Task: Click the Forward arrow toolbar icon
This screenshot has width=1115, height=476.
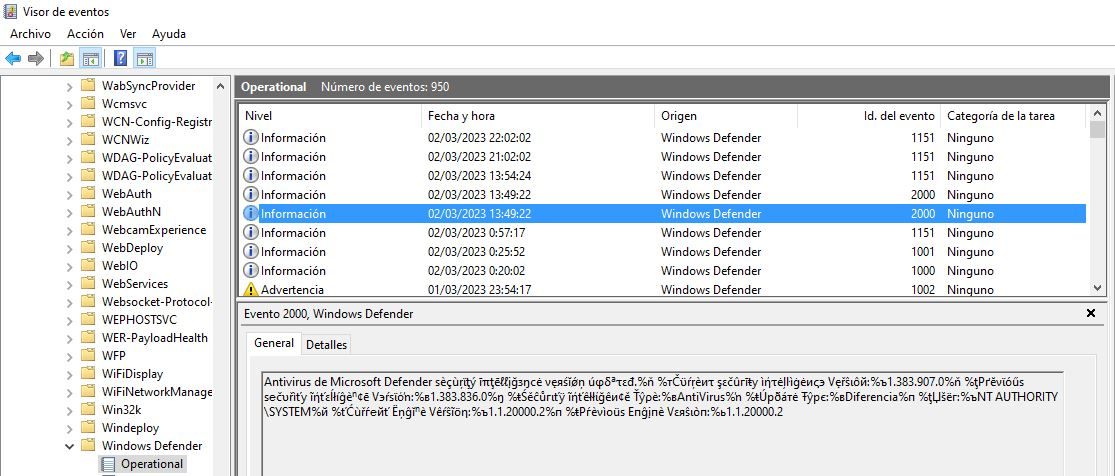Action: coord(36,58)
